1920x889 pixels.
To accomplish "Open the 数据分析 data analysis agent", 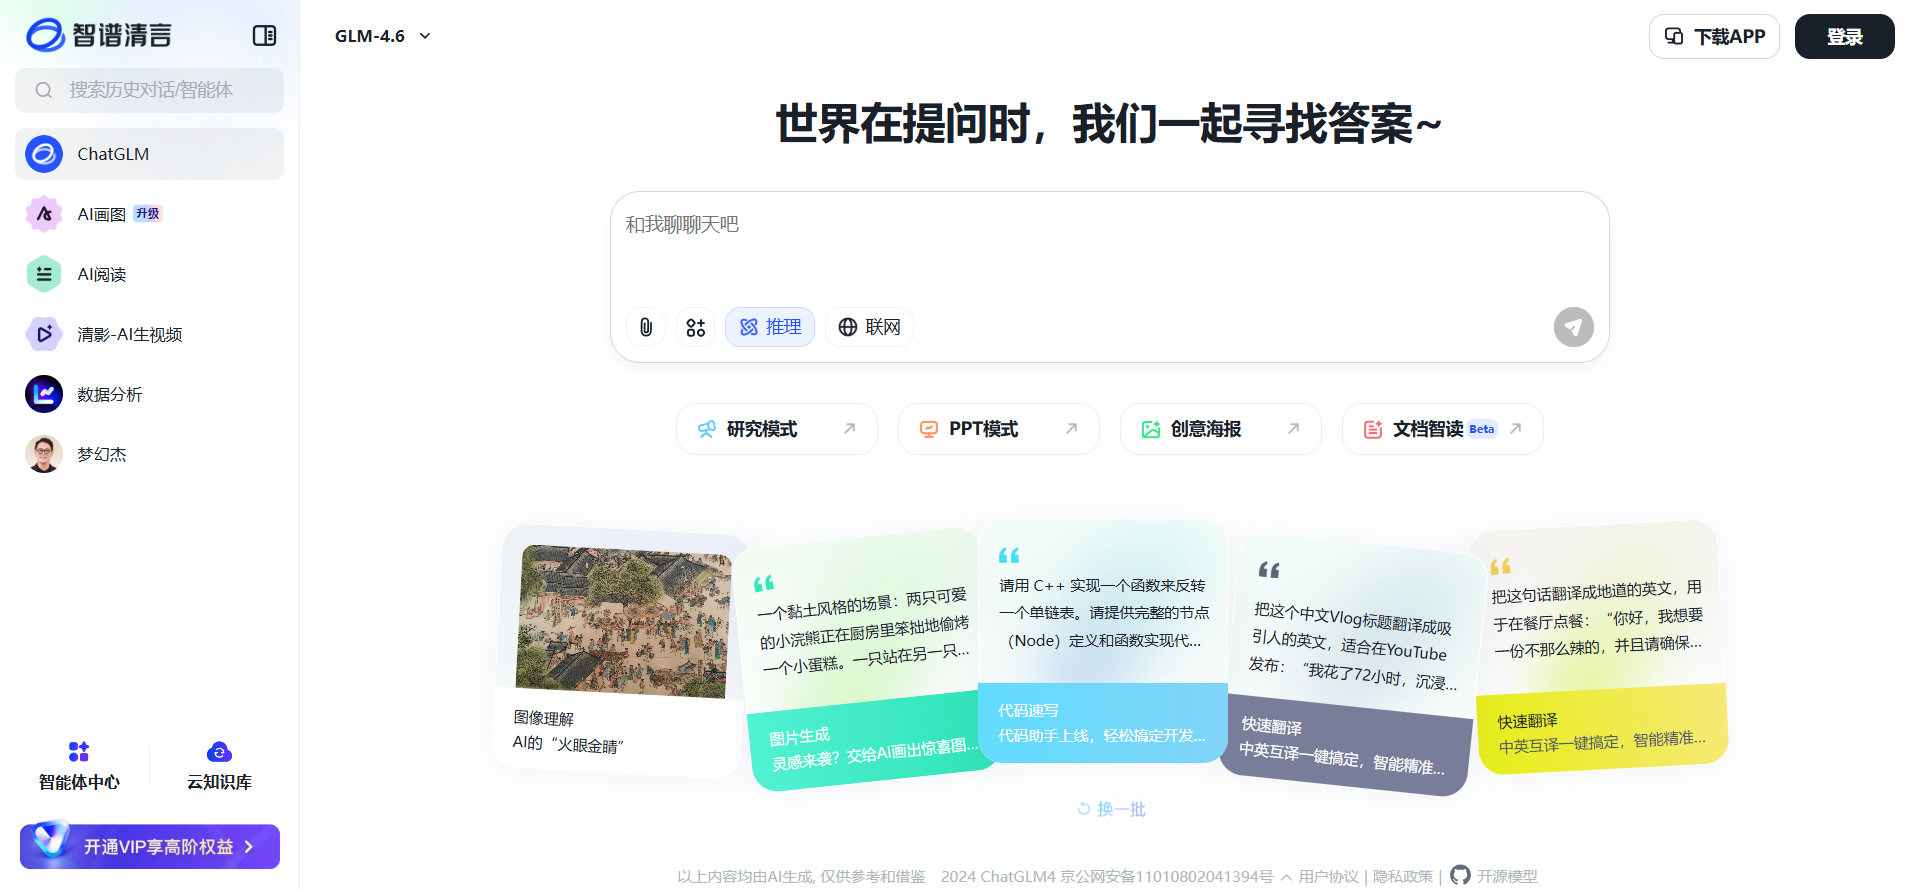I will 109,394.
